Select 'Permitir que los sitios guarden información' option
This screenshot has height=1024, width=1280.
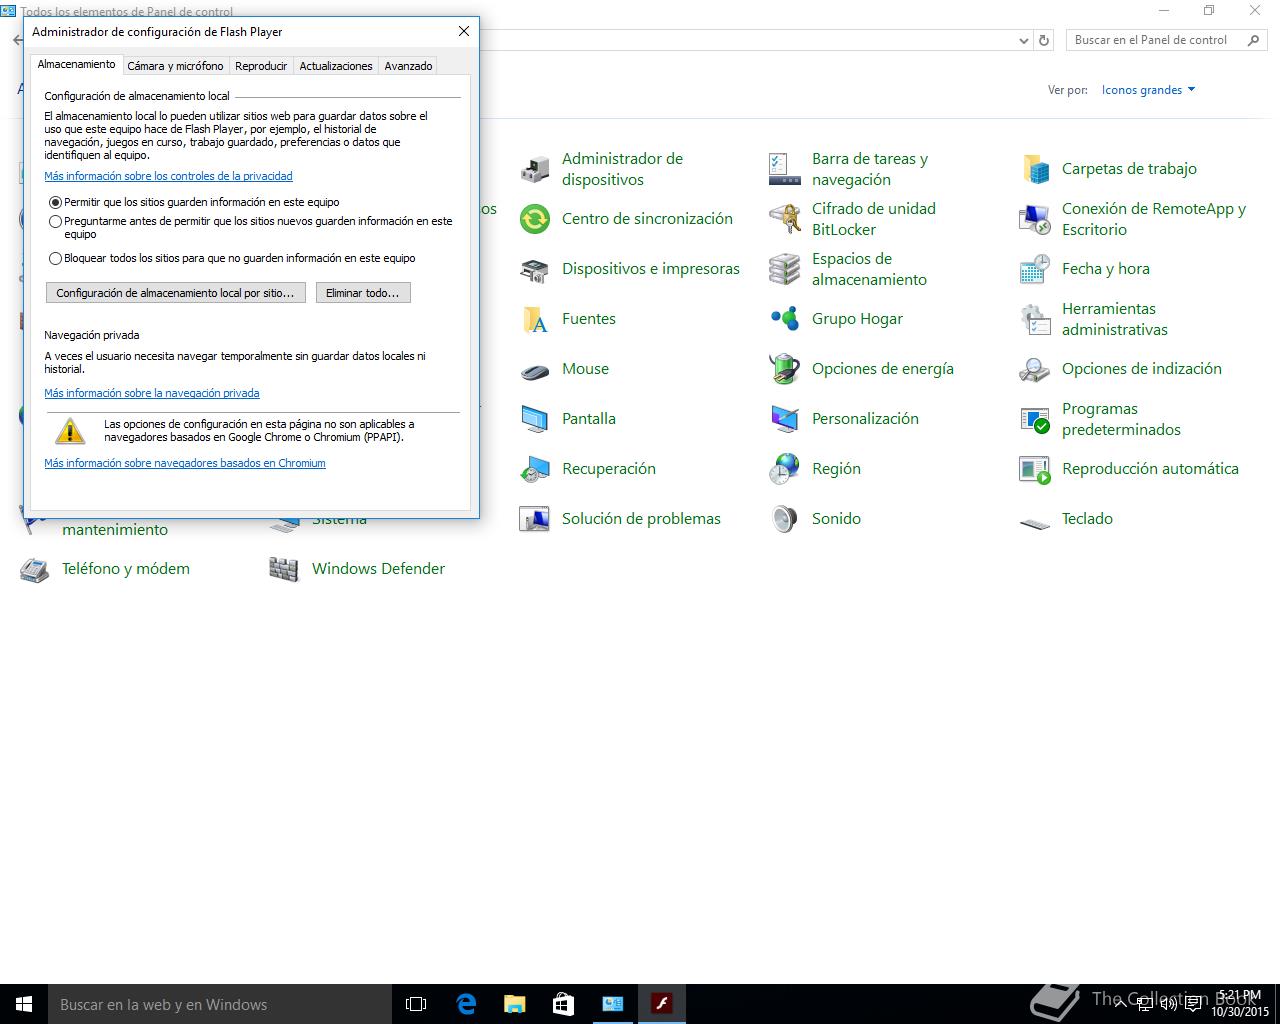coord(55,202)
